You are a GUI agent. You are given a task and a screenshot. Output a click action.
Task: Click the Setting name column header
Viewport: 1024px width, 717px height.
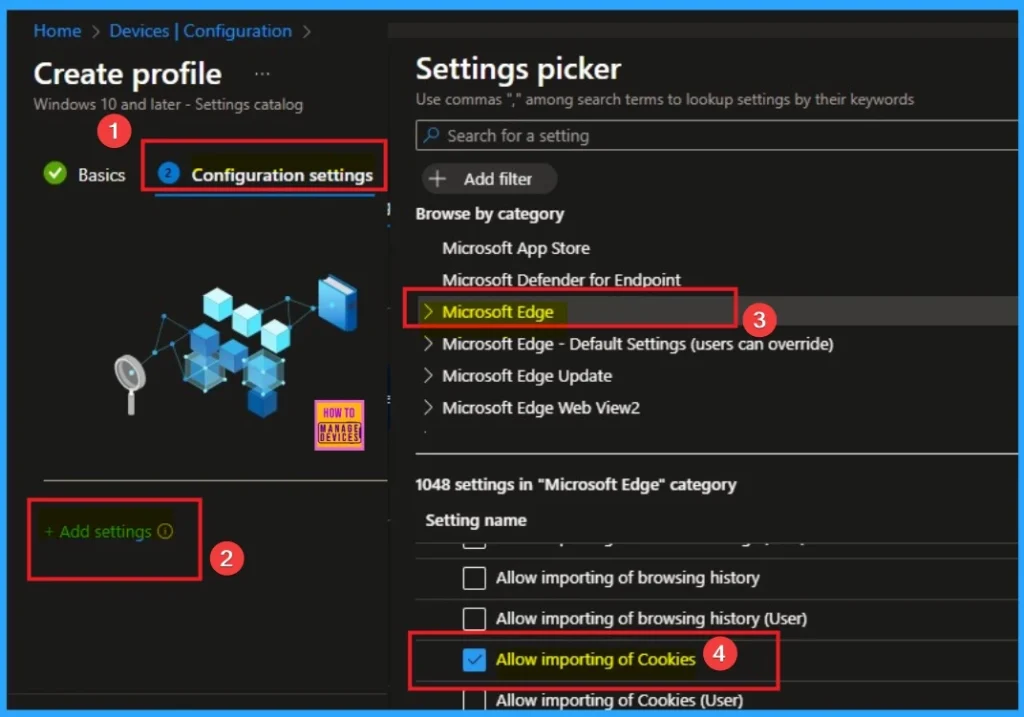pos(475,520)
